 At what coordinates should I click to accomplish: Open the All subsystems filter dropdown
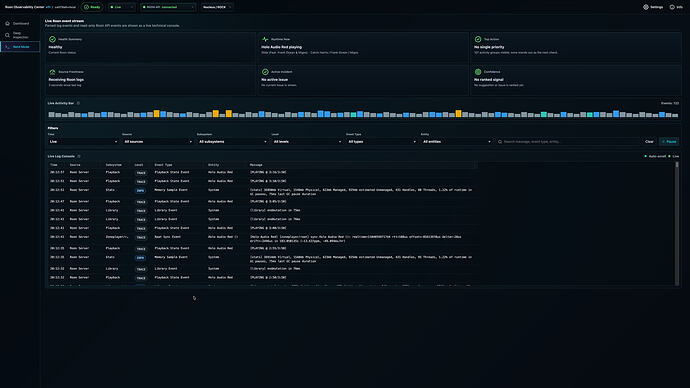(232, 142)
